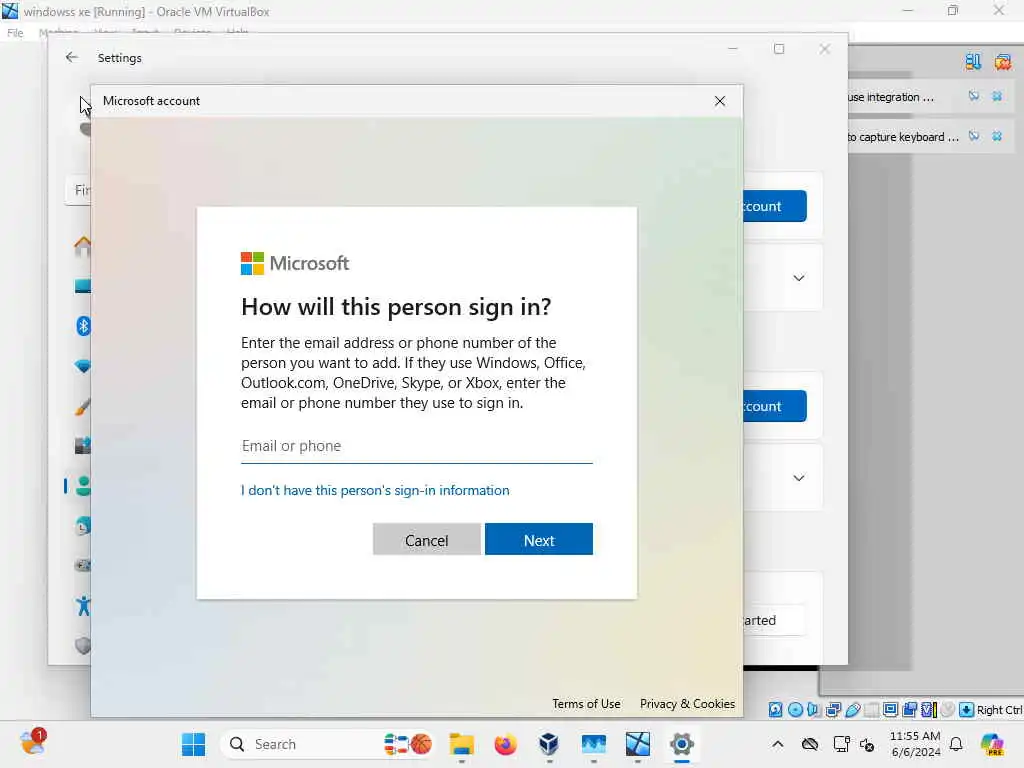
Task: Dismiss the capture keyboard notification
Action: 997,136
